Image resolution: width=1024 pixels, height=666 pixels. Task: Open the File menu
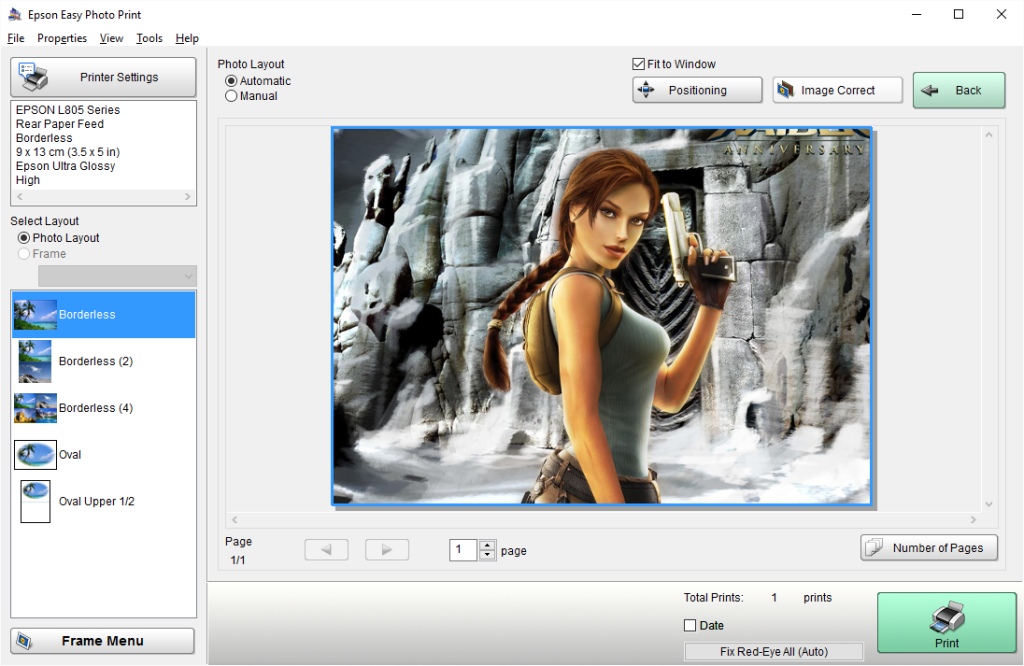[x=15, y=38]
